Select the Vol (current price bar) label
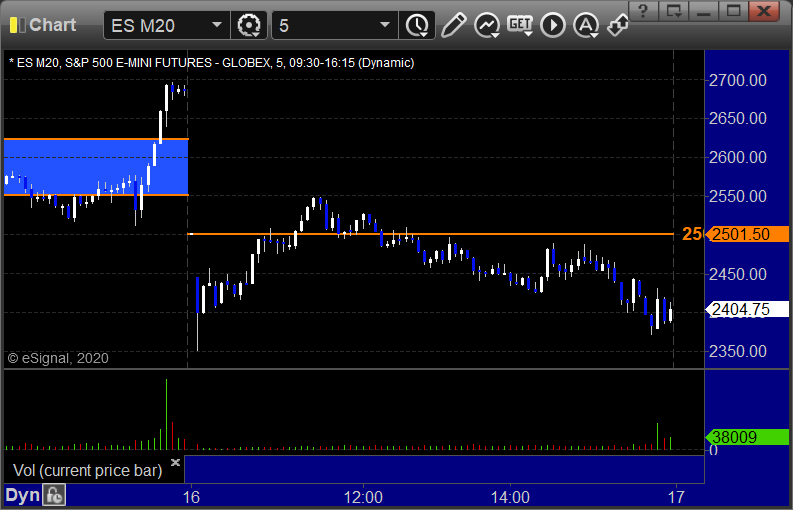Image resolution: width=793 pixels, height=510 pixels. 87,471
